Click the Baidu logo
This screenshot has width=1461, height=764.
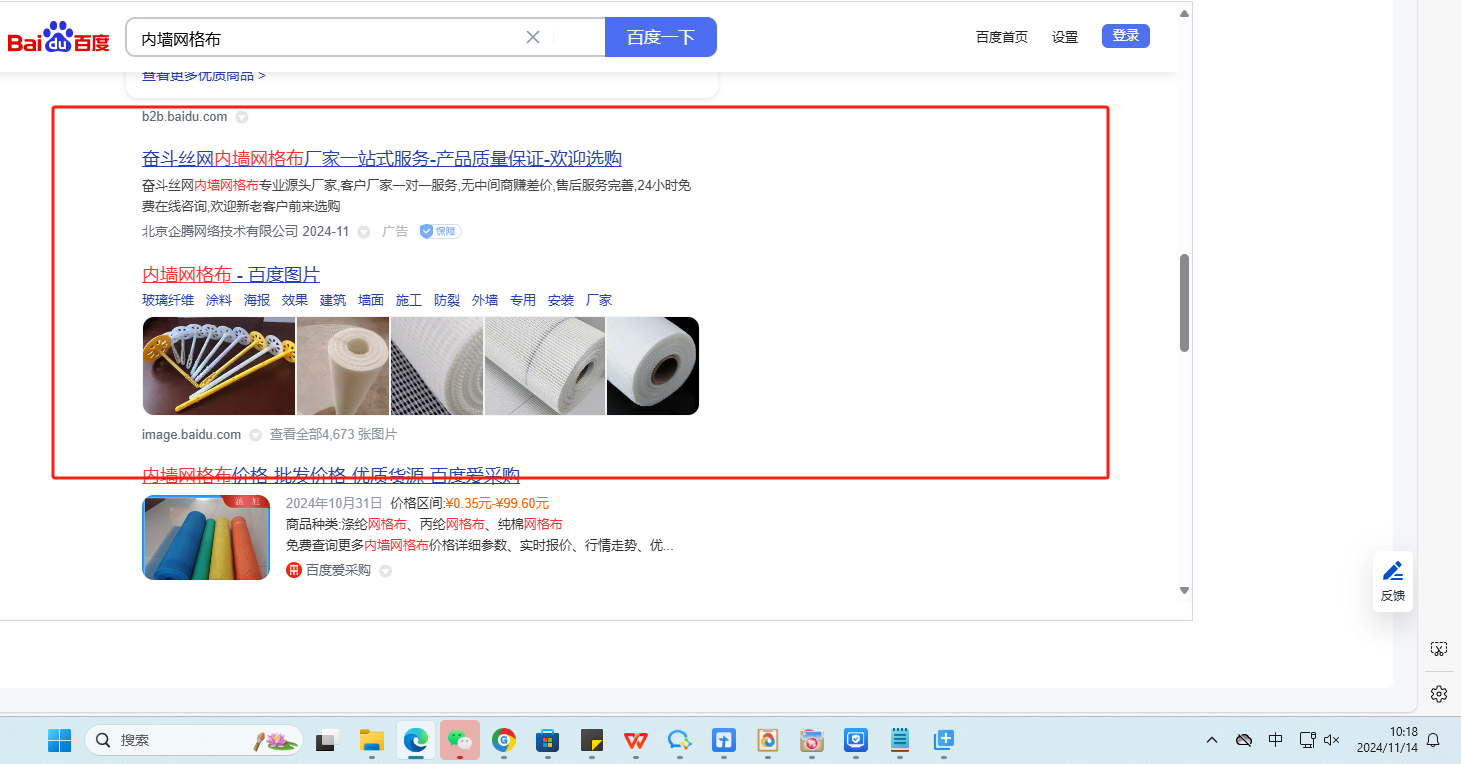[x=58, y=38]
